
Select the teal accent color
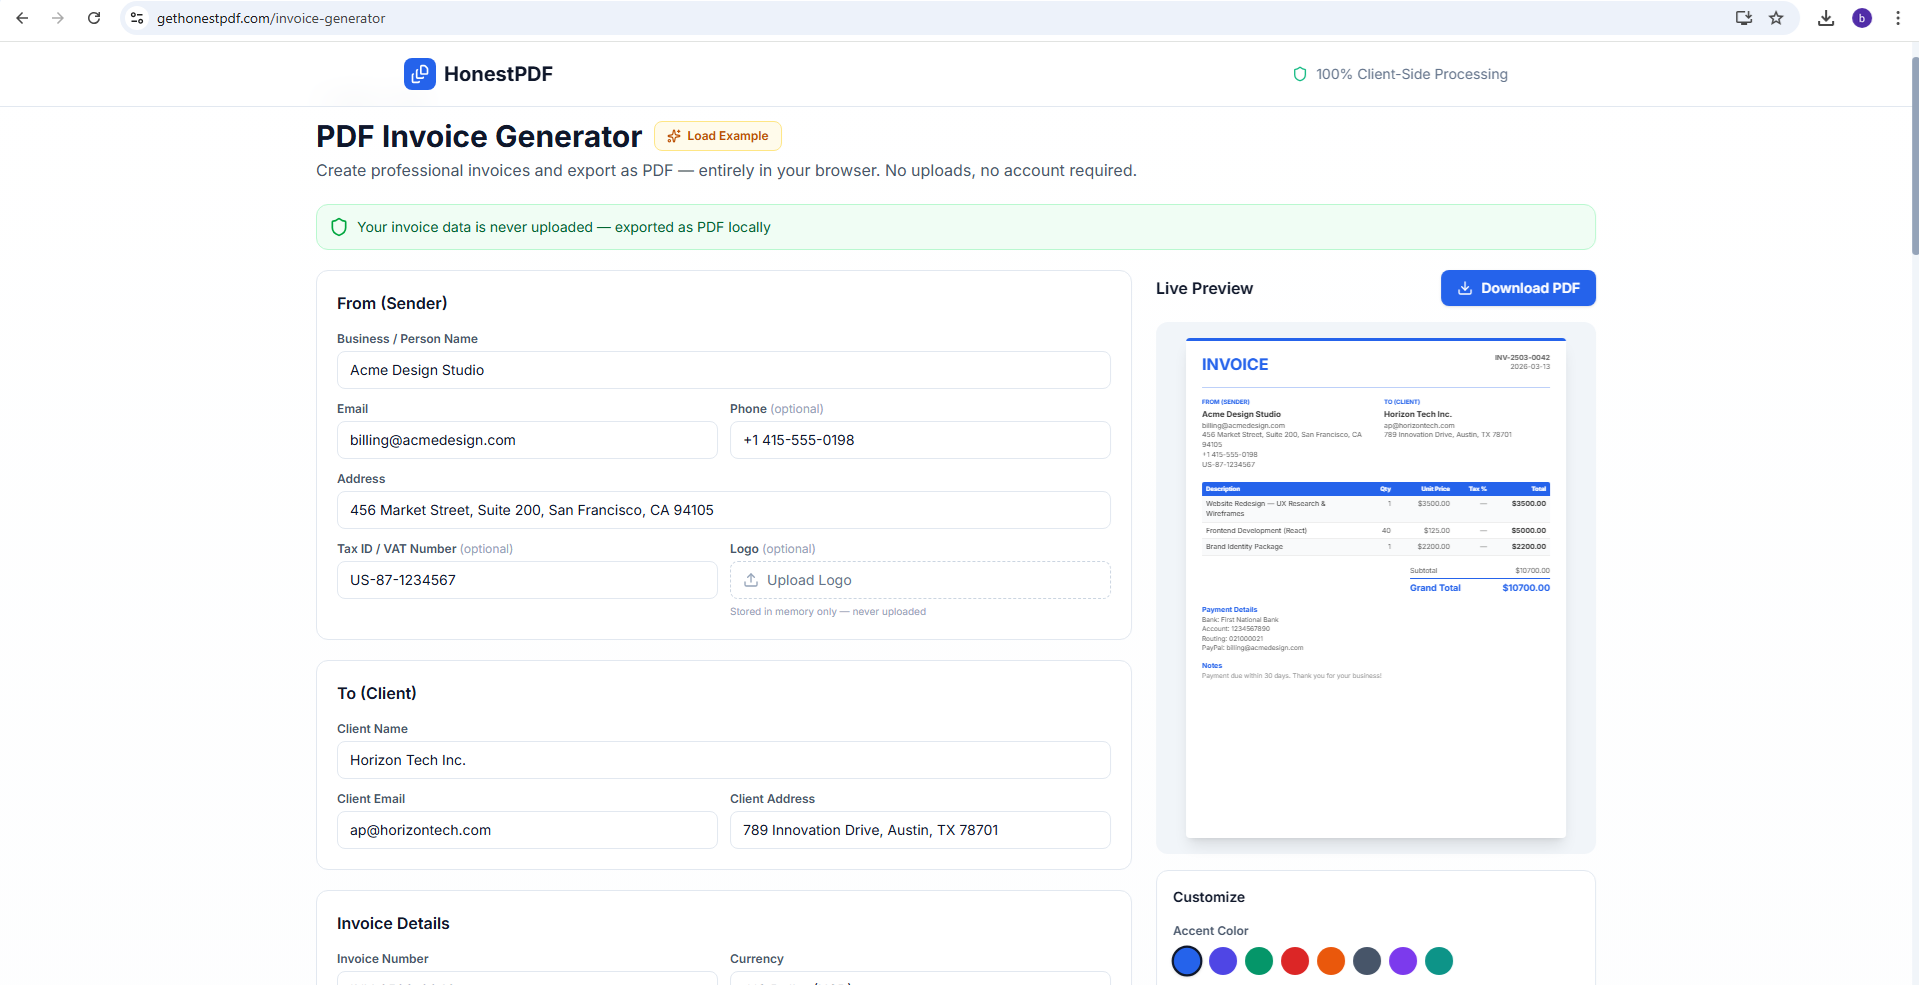tap(1439, 961)
